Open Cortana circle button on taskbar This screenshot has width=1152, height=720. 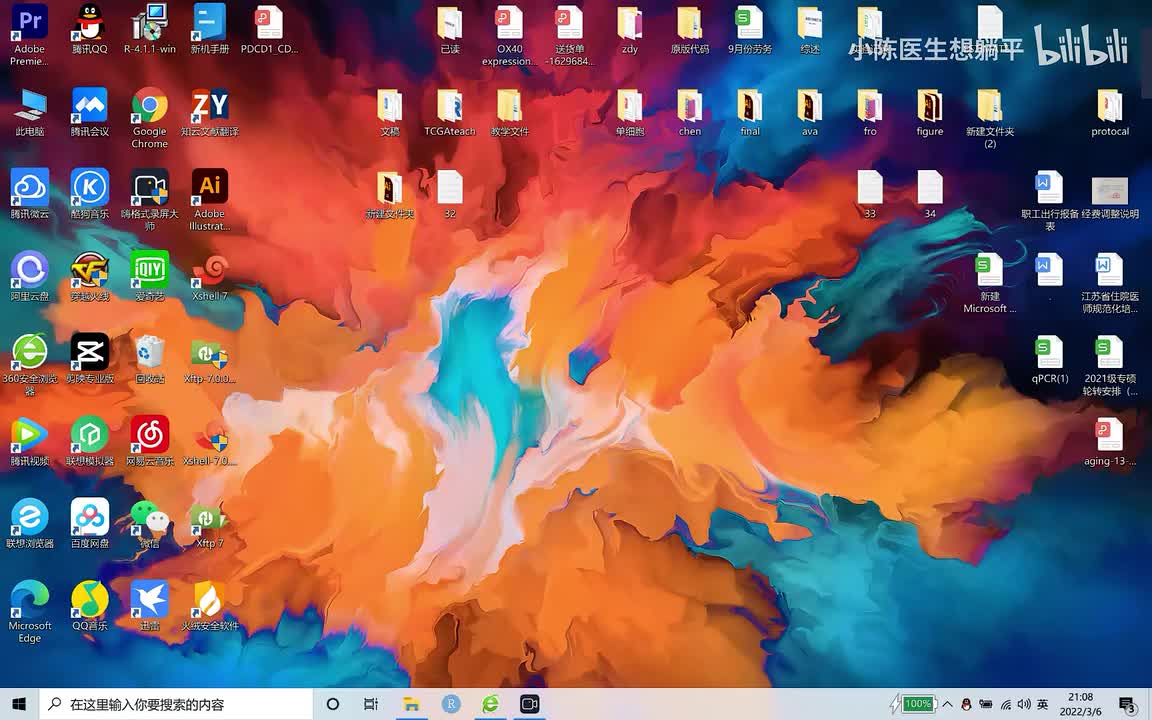pos(333,704)
